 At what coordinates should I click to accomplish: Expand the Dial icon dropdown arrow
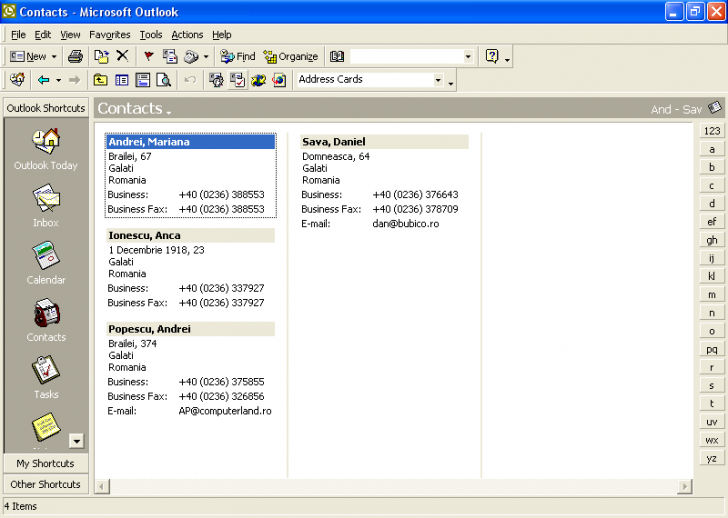click(206, 57)
